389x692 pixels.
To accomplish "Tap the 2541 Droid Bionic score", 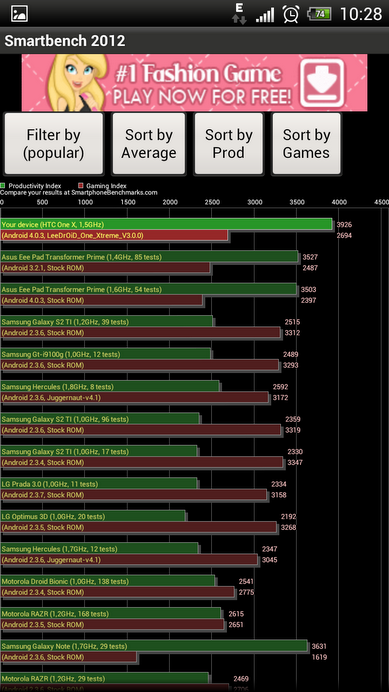I will tap(246, 581).
